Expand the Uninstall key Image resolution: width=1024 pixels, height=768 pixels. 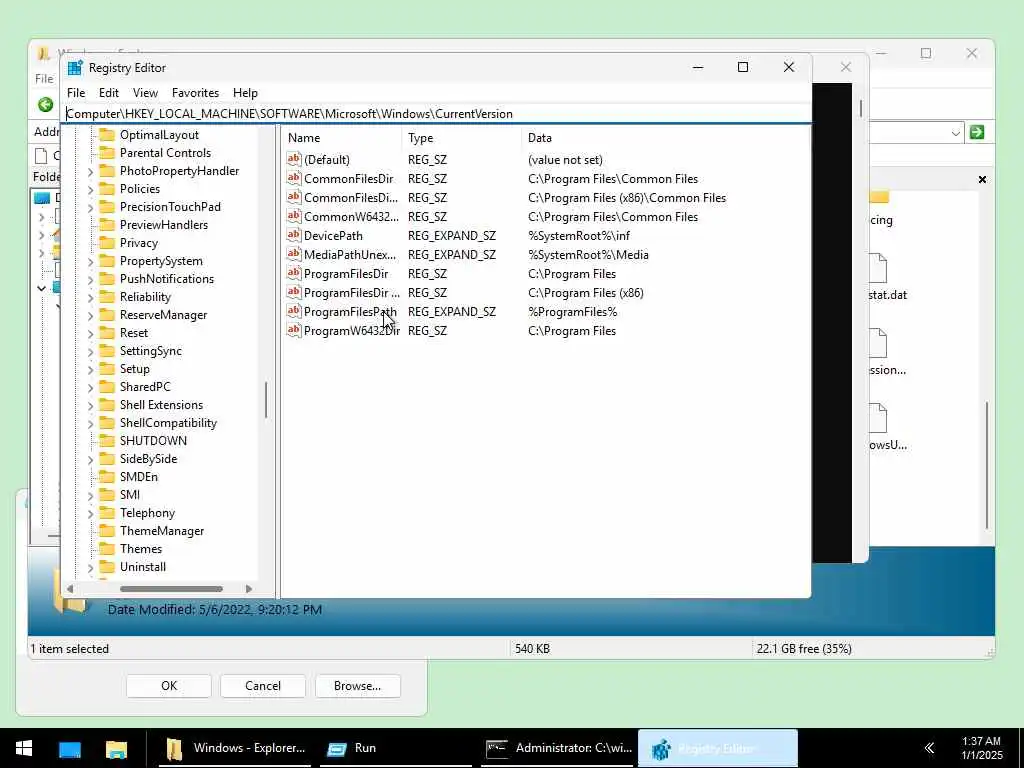pyautogui.click(x=90, y=568)
